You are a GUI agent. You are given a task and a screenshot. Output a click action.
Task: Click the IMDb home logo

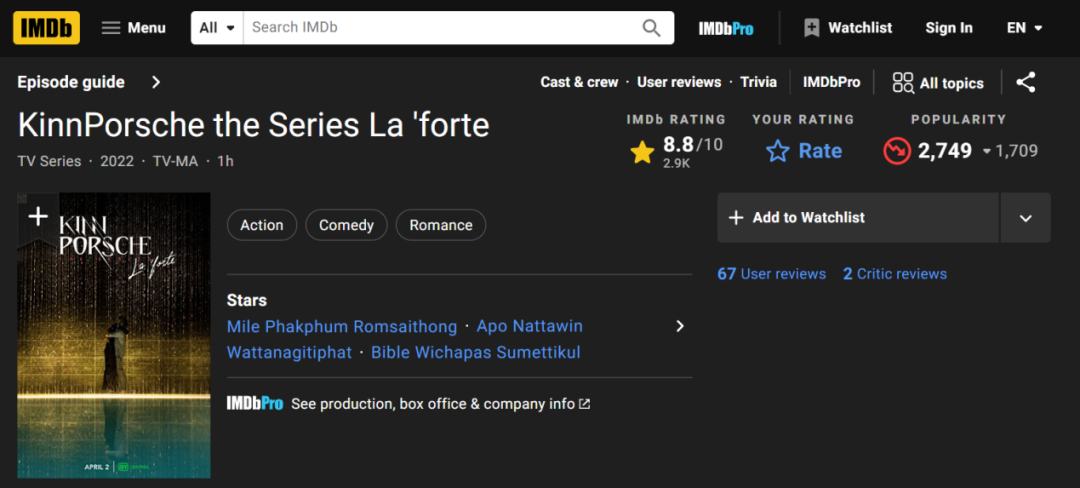(x=46, y=28)
